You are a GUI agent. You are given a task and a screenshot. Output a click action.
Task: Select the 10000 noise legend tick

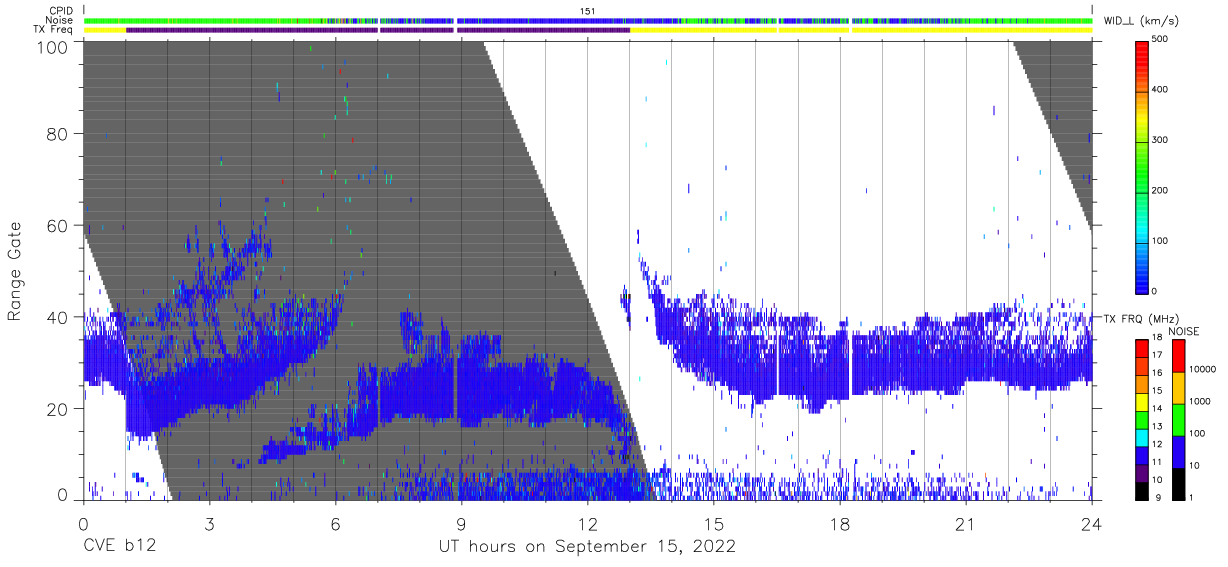[1202, 369]
